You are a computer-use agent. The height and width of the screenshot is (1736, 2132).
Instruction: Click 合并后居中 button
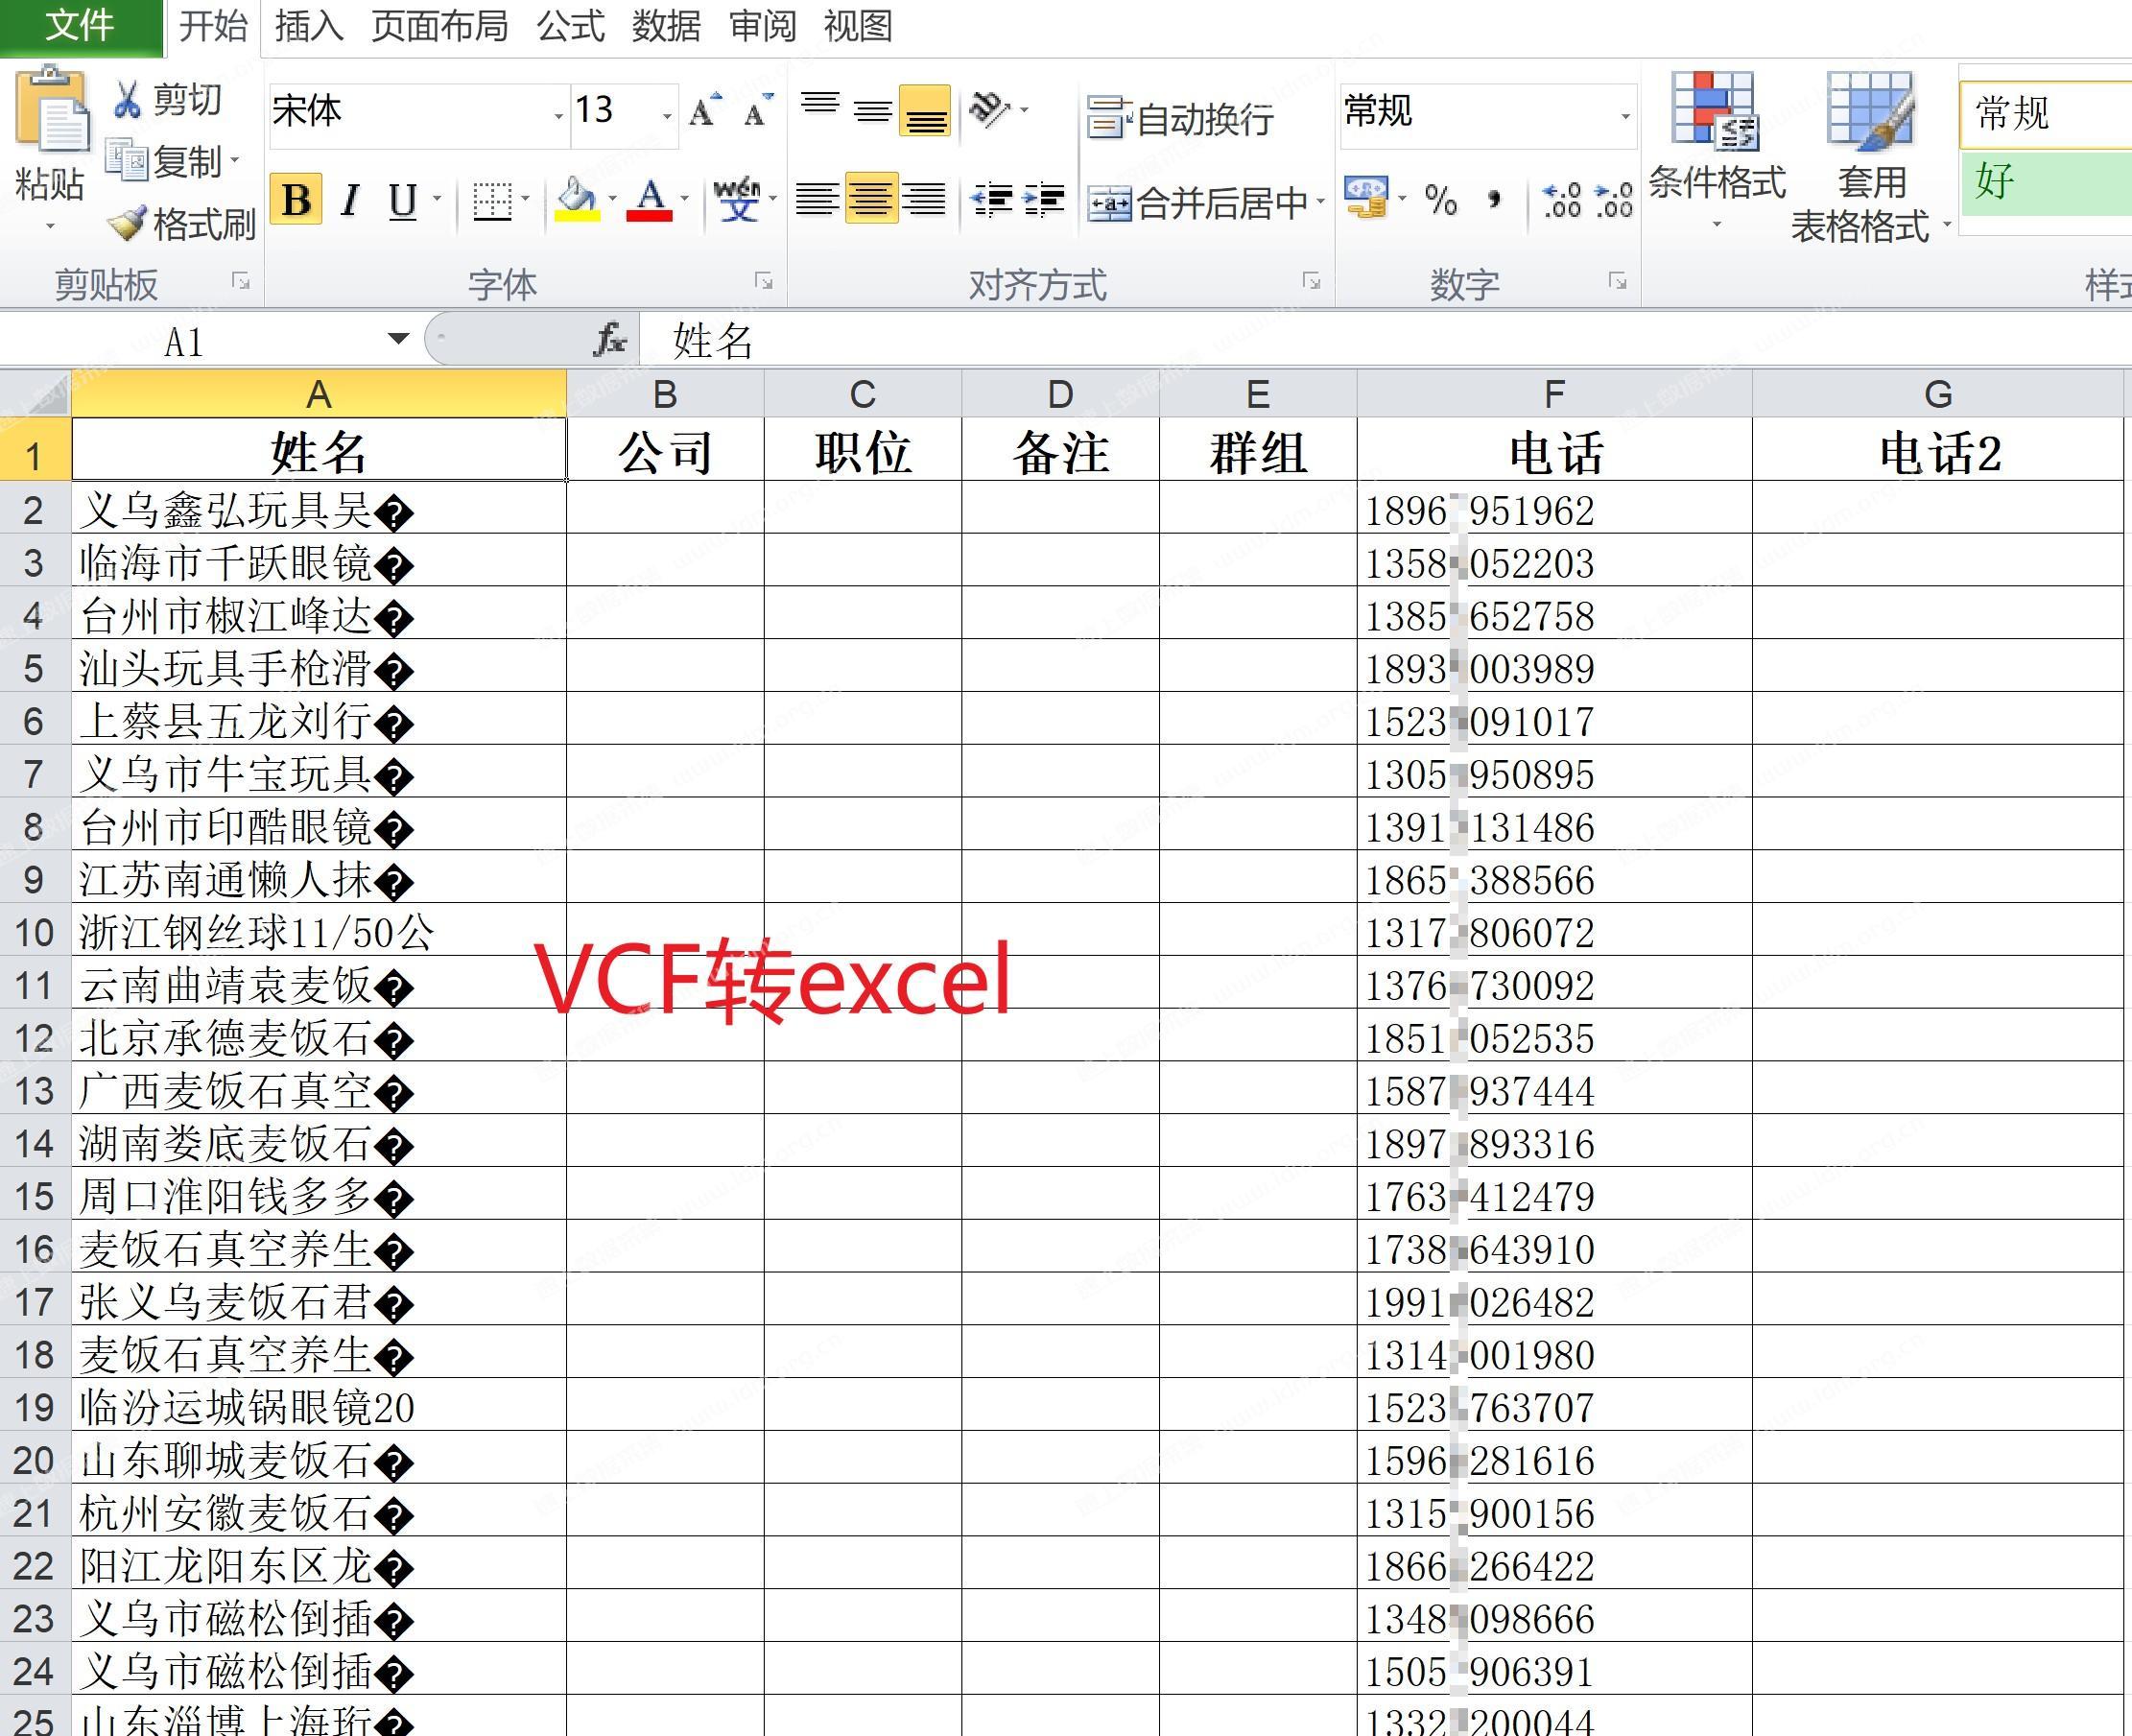tap(1198, 202)
